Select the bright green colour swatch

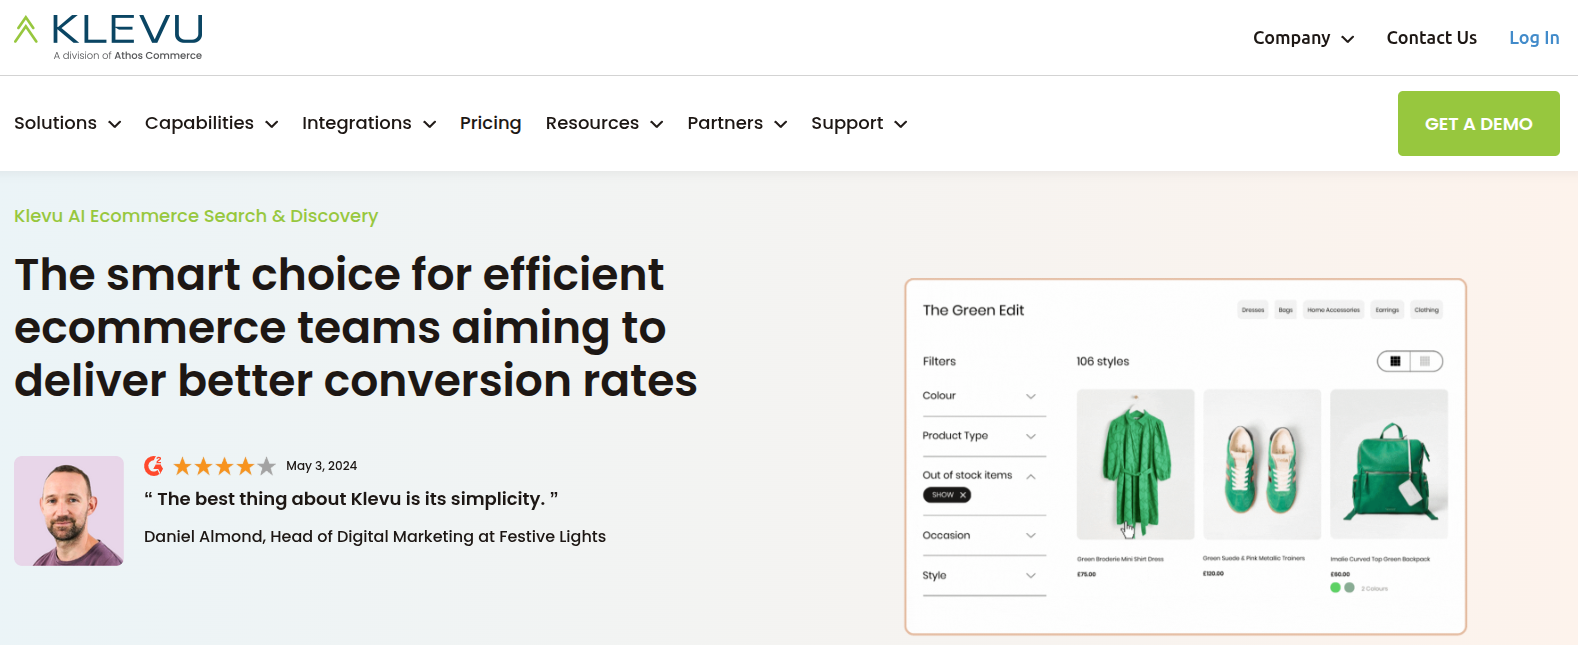point(1335,588)
